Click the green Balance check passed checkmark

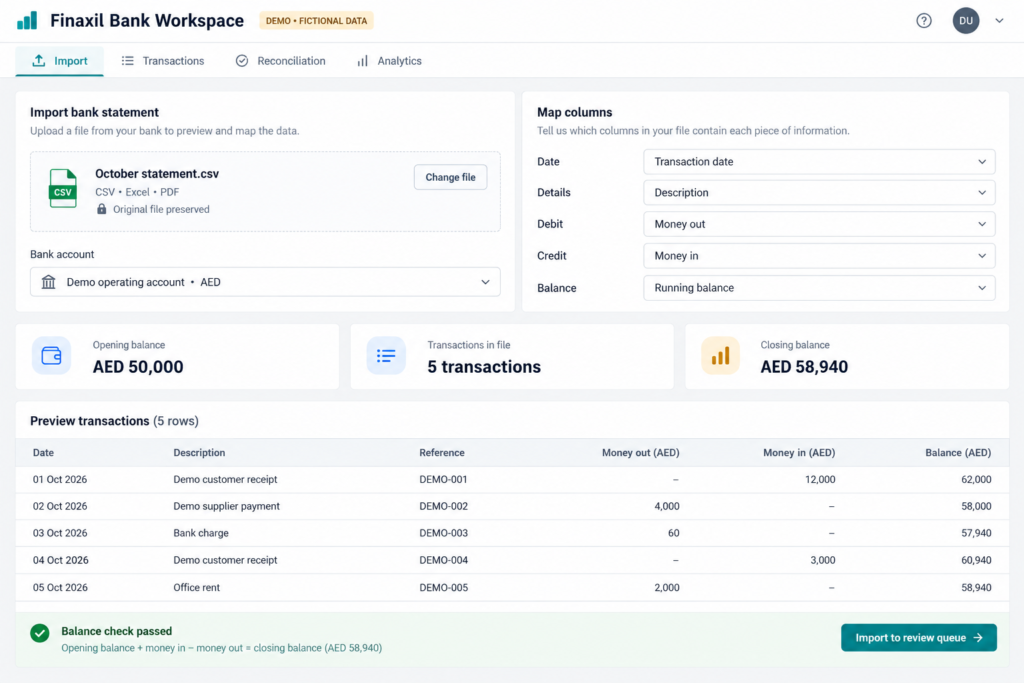(x=40, y=633)
